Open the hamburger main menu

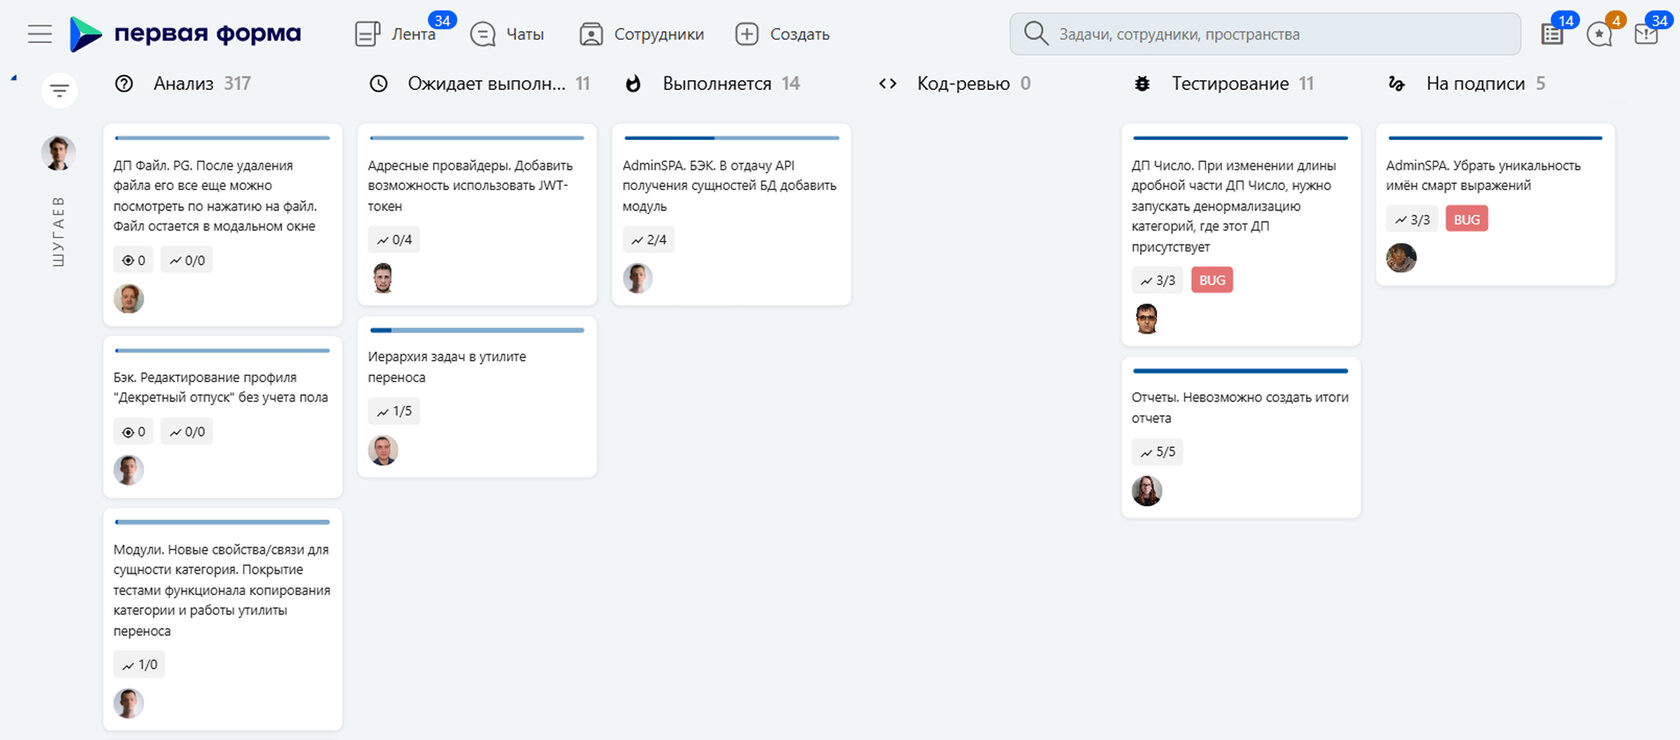(40, 34)
